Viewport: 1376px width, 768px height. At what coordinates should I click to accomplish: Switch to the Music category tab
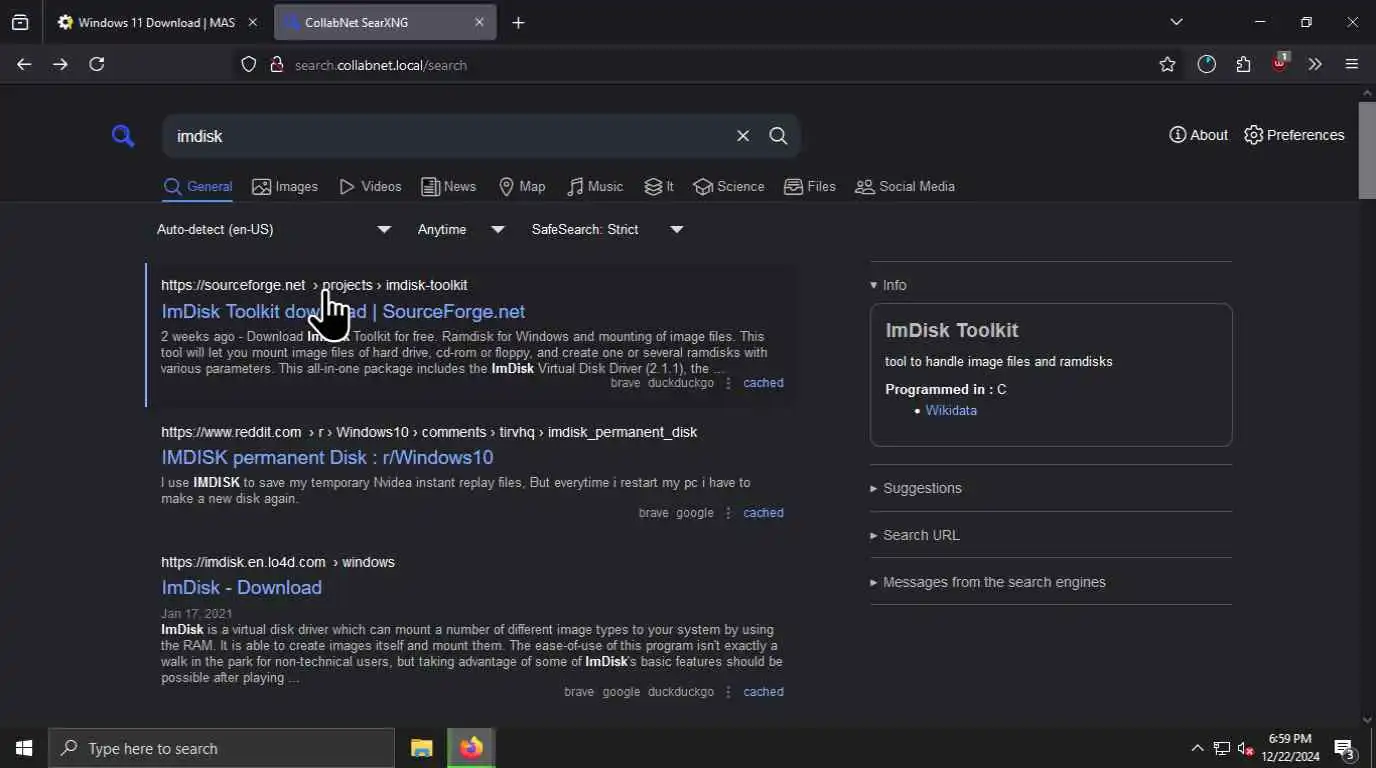[x=595, y=187]
